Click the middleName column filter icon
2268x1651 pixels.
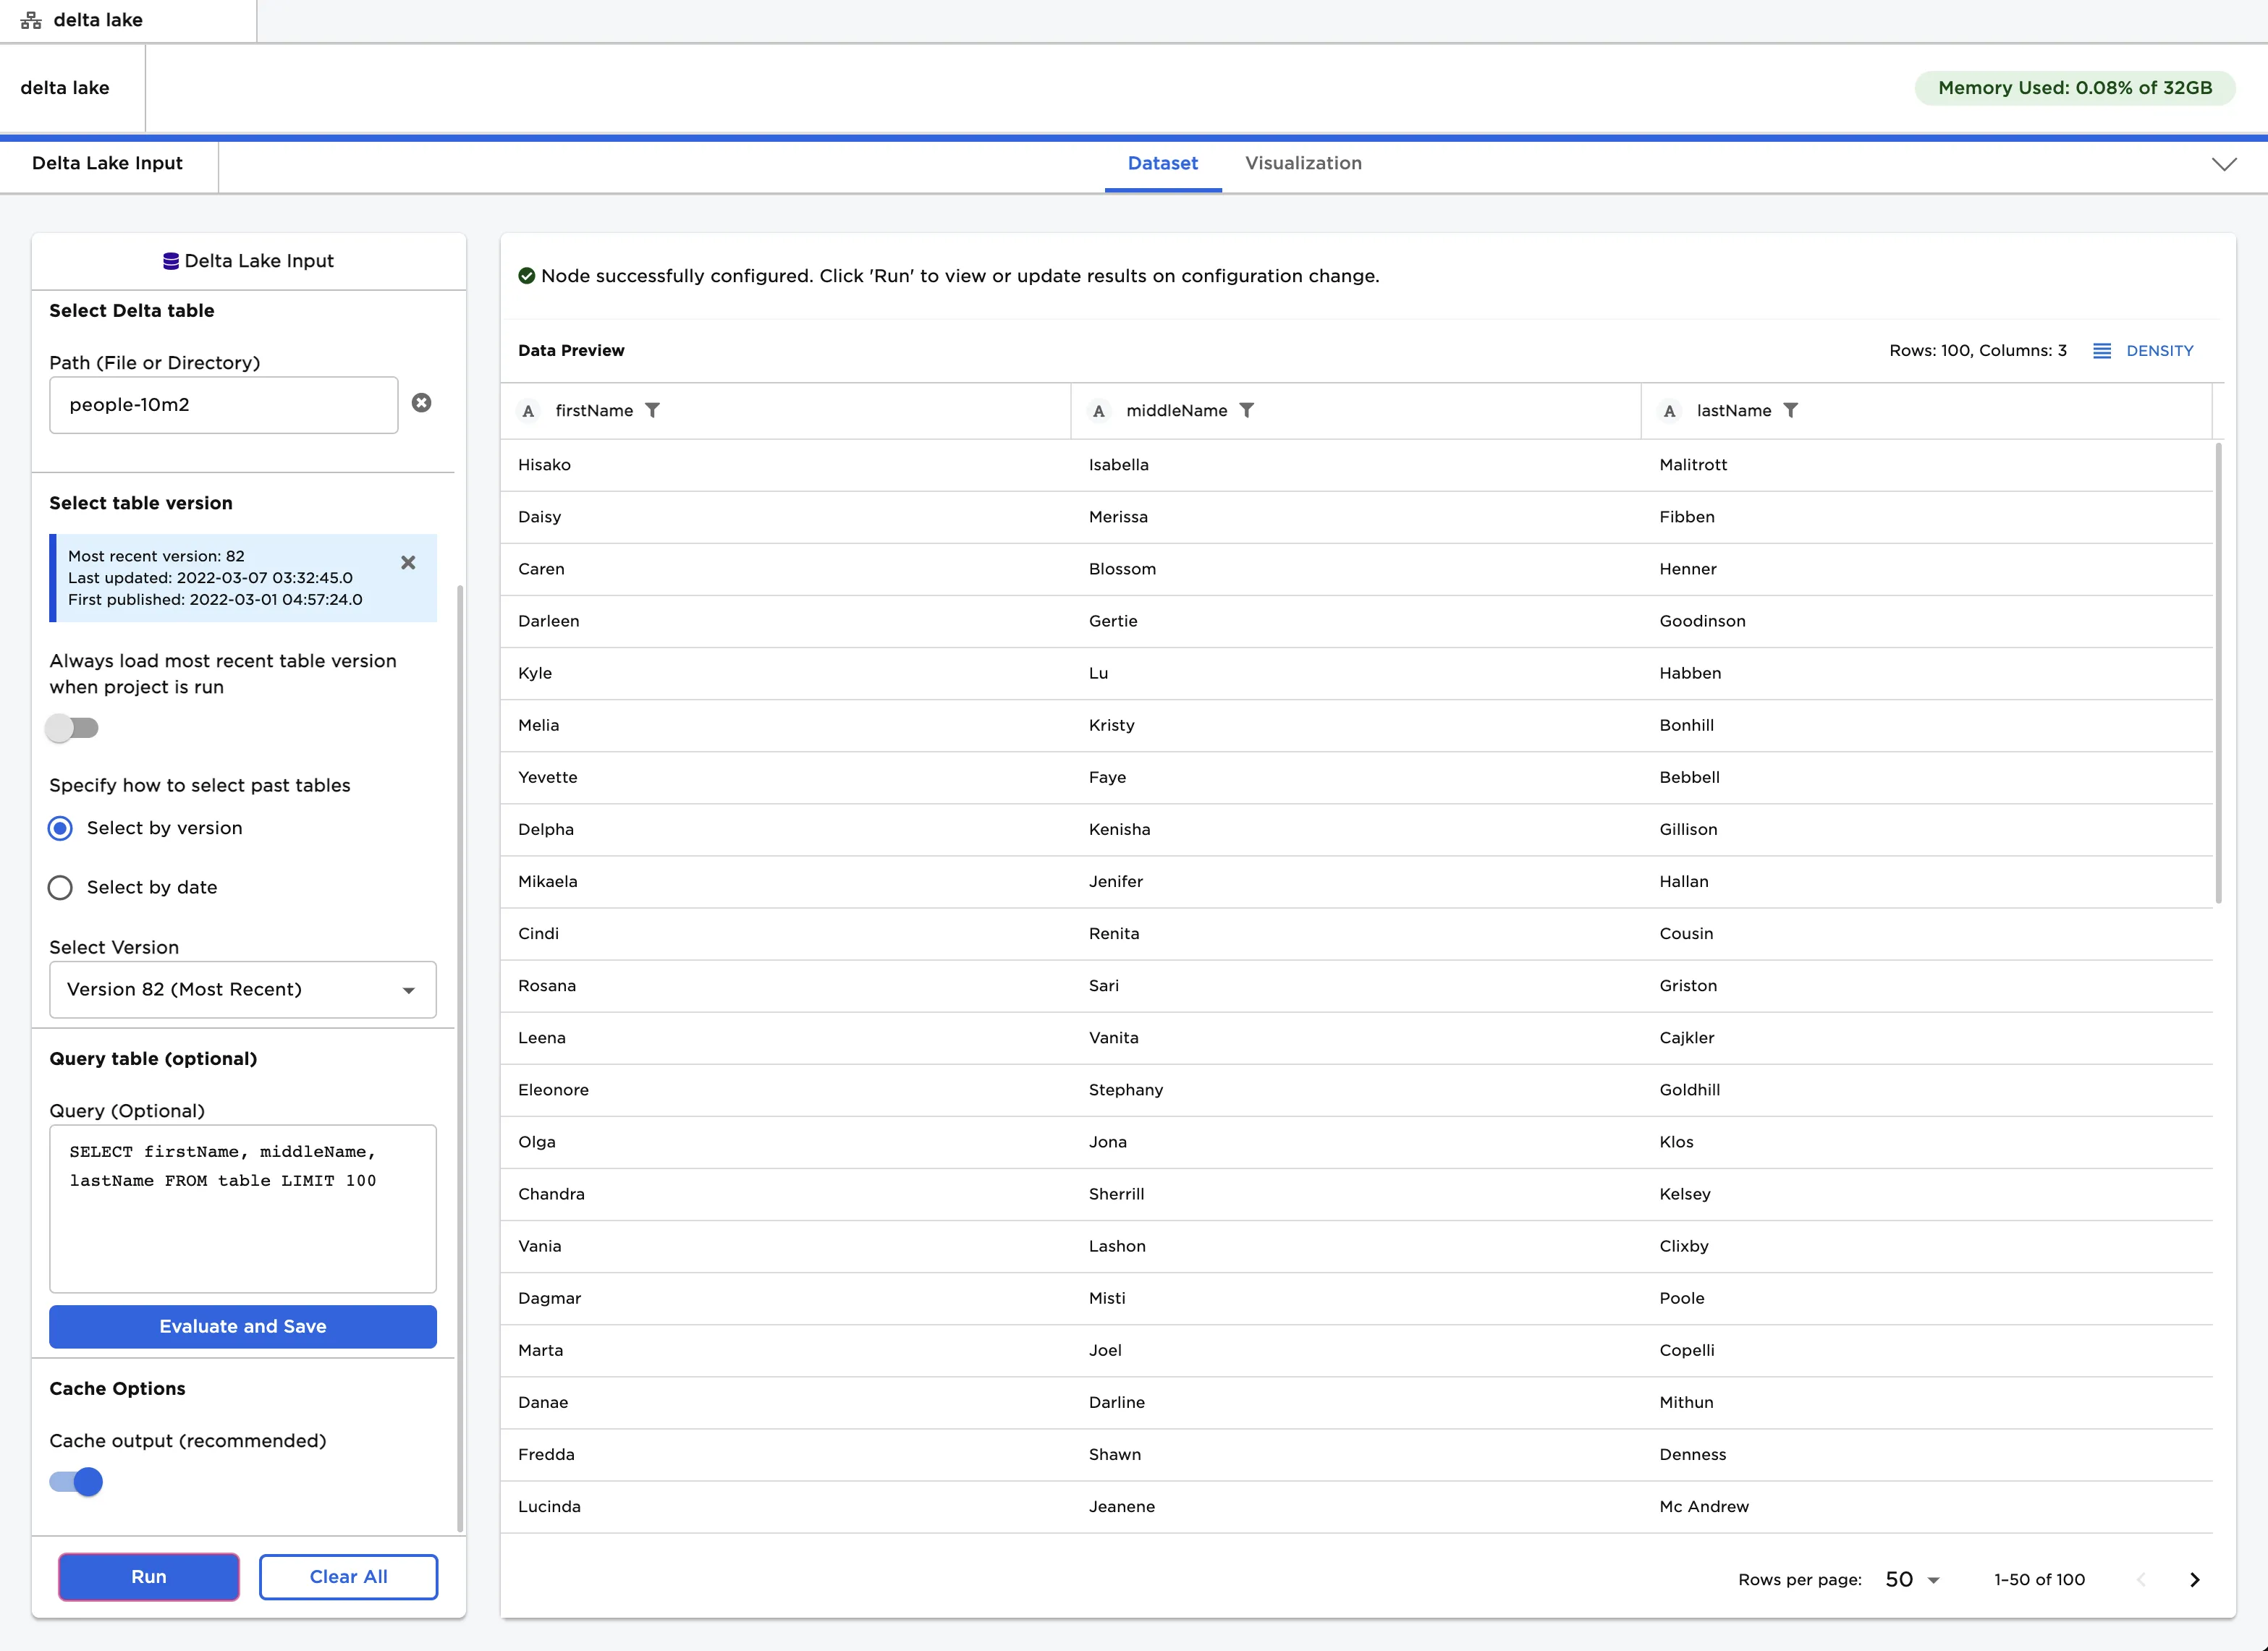coord(1246,410)
